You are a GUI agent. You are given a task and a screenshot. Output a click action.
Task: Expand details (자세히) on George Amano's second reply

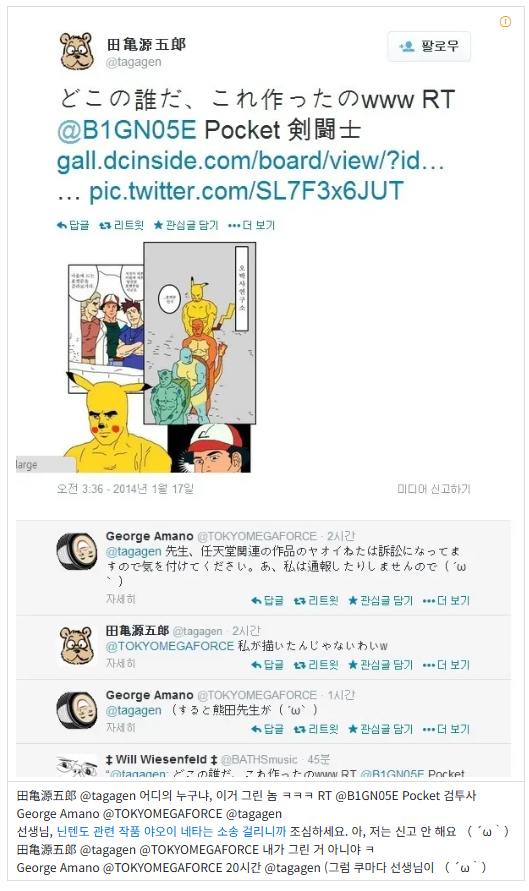pos(120,727)
